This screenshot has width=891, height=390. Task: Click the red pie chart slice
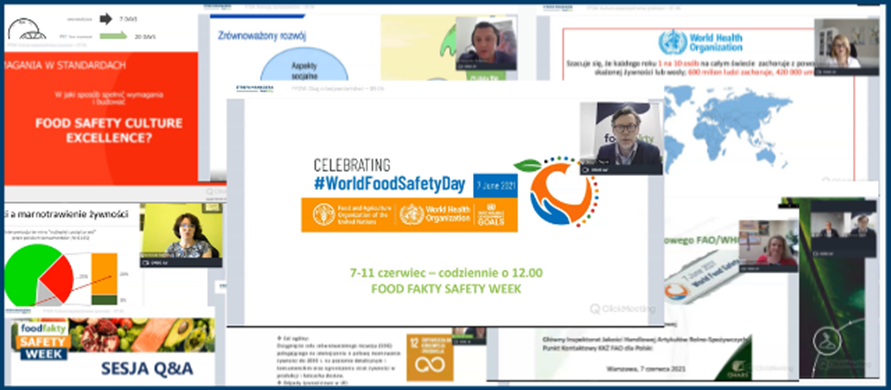point(57,279)
